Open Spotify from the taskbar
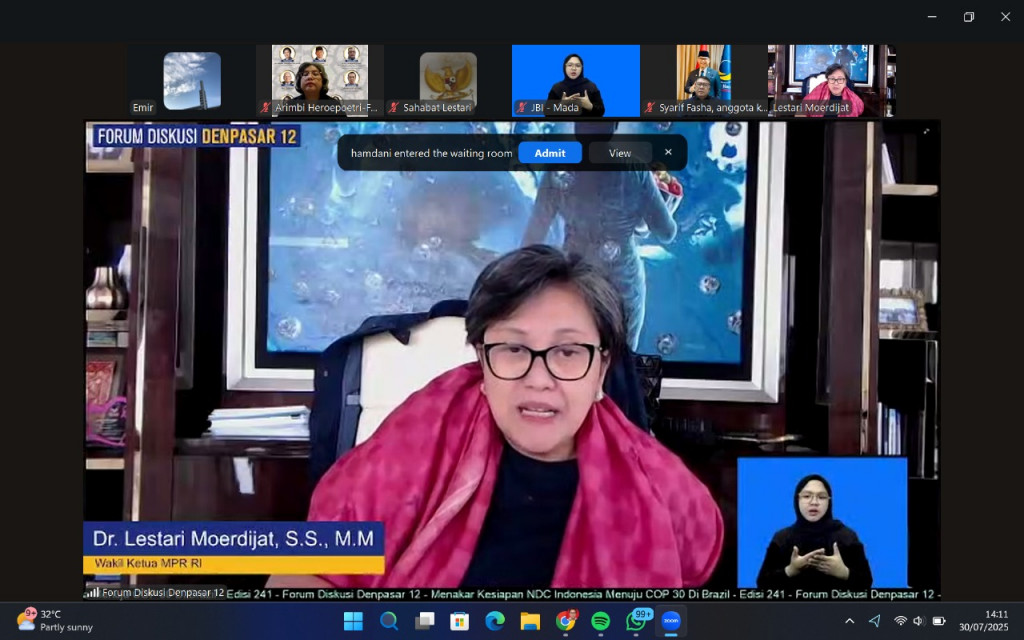 tap(600, 621)
